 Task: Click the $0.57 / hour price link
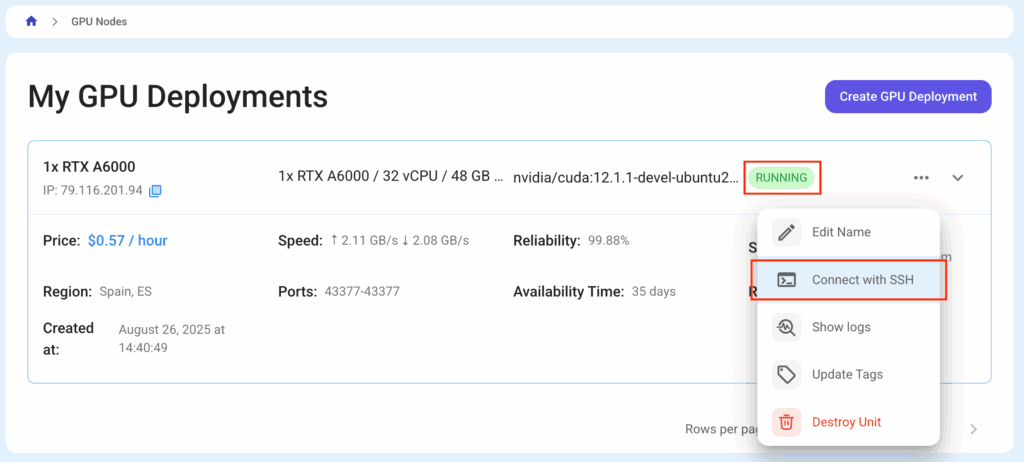(127, 241)
